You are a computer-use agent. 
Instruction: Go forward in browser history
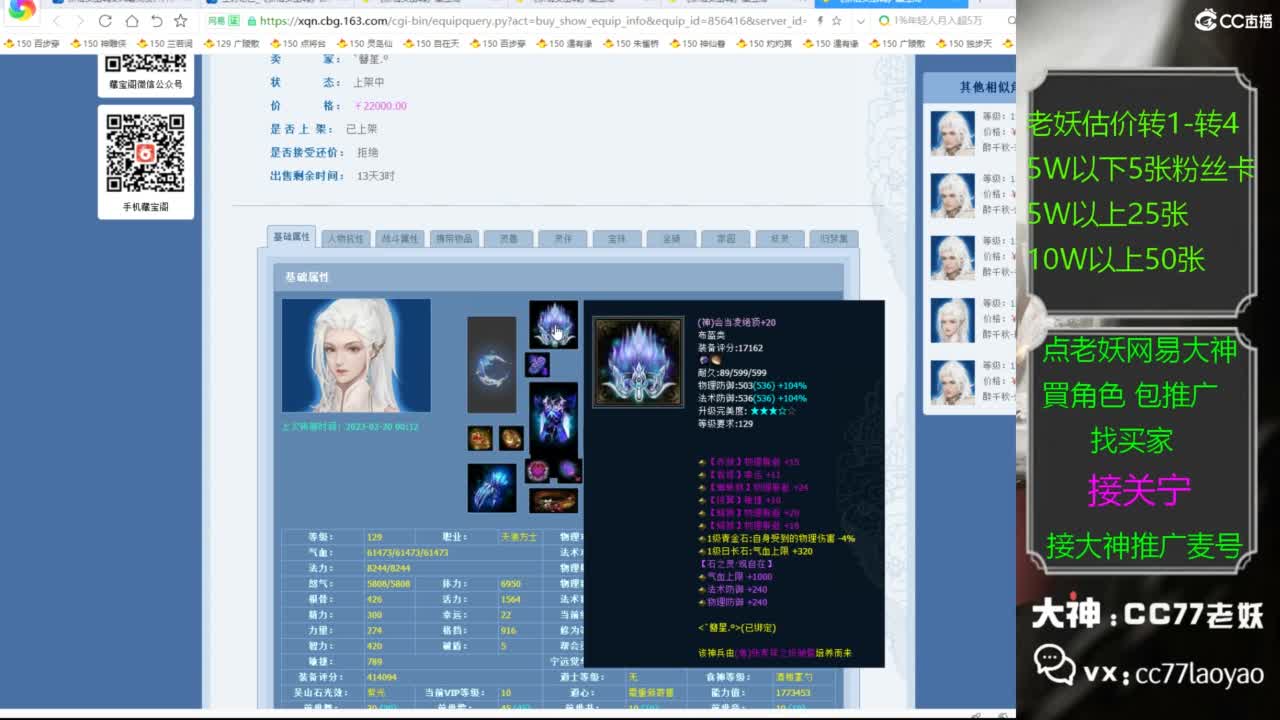[82, 20]
